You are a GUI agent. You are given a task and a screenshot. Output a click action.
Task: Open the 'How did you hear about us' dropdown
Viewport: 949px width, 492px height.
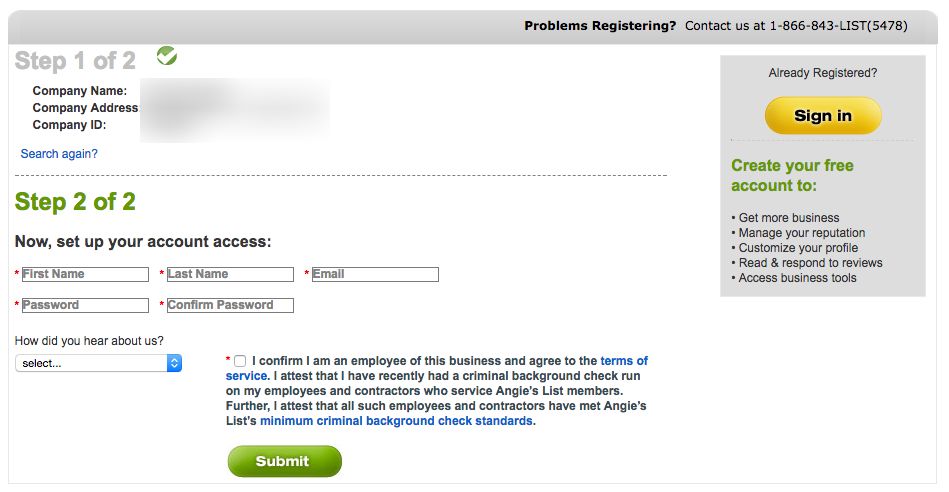(x=98, y=363)
